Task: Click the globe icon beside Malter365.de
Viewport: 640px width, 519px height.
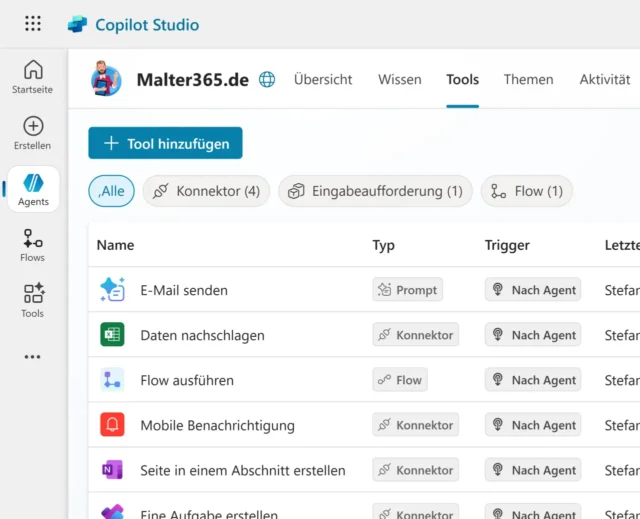Action: (x=267, y=80)
